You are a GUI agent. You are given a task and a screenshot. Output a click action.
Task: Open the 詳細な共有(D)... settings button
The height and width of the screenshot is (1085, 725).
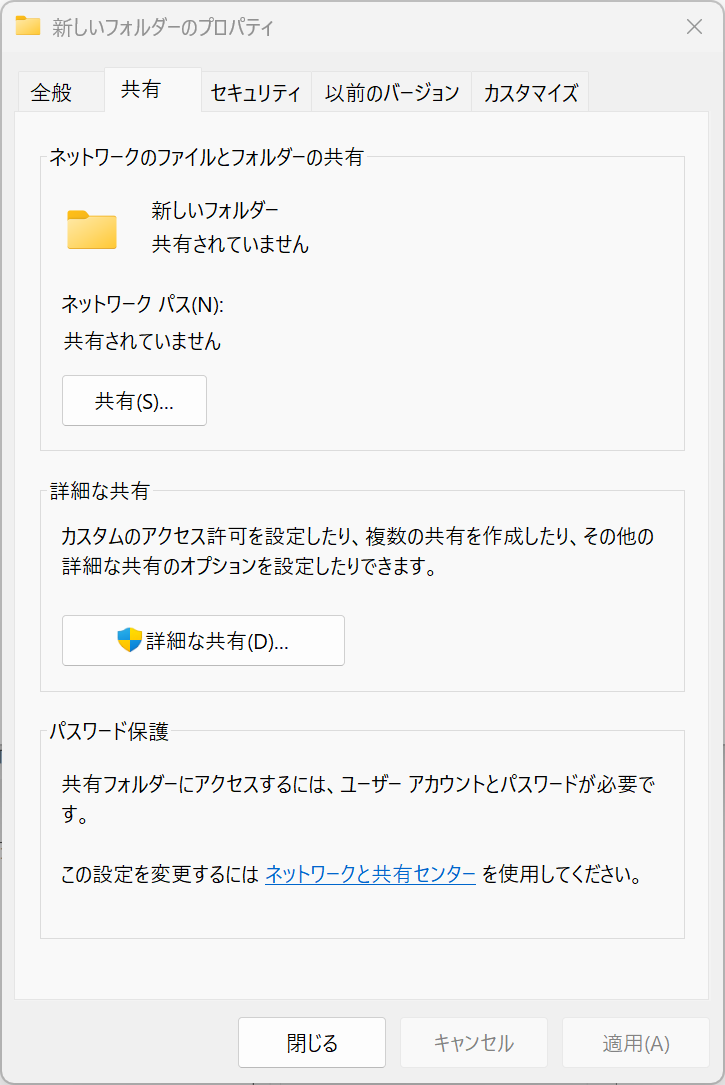(203, 641)
